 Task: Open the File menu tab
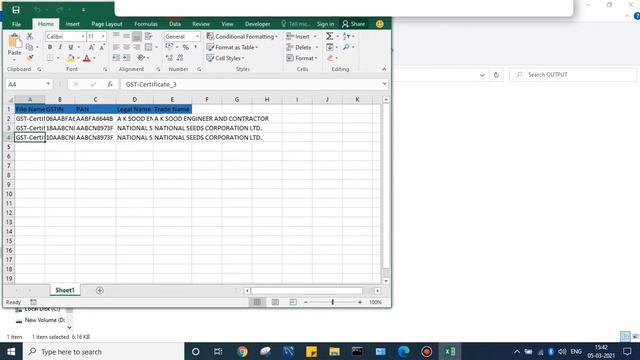(17, 24)
